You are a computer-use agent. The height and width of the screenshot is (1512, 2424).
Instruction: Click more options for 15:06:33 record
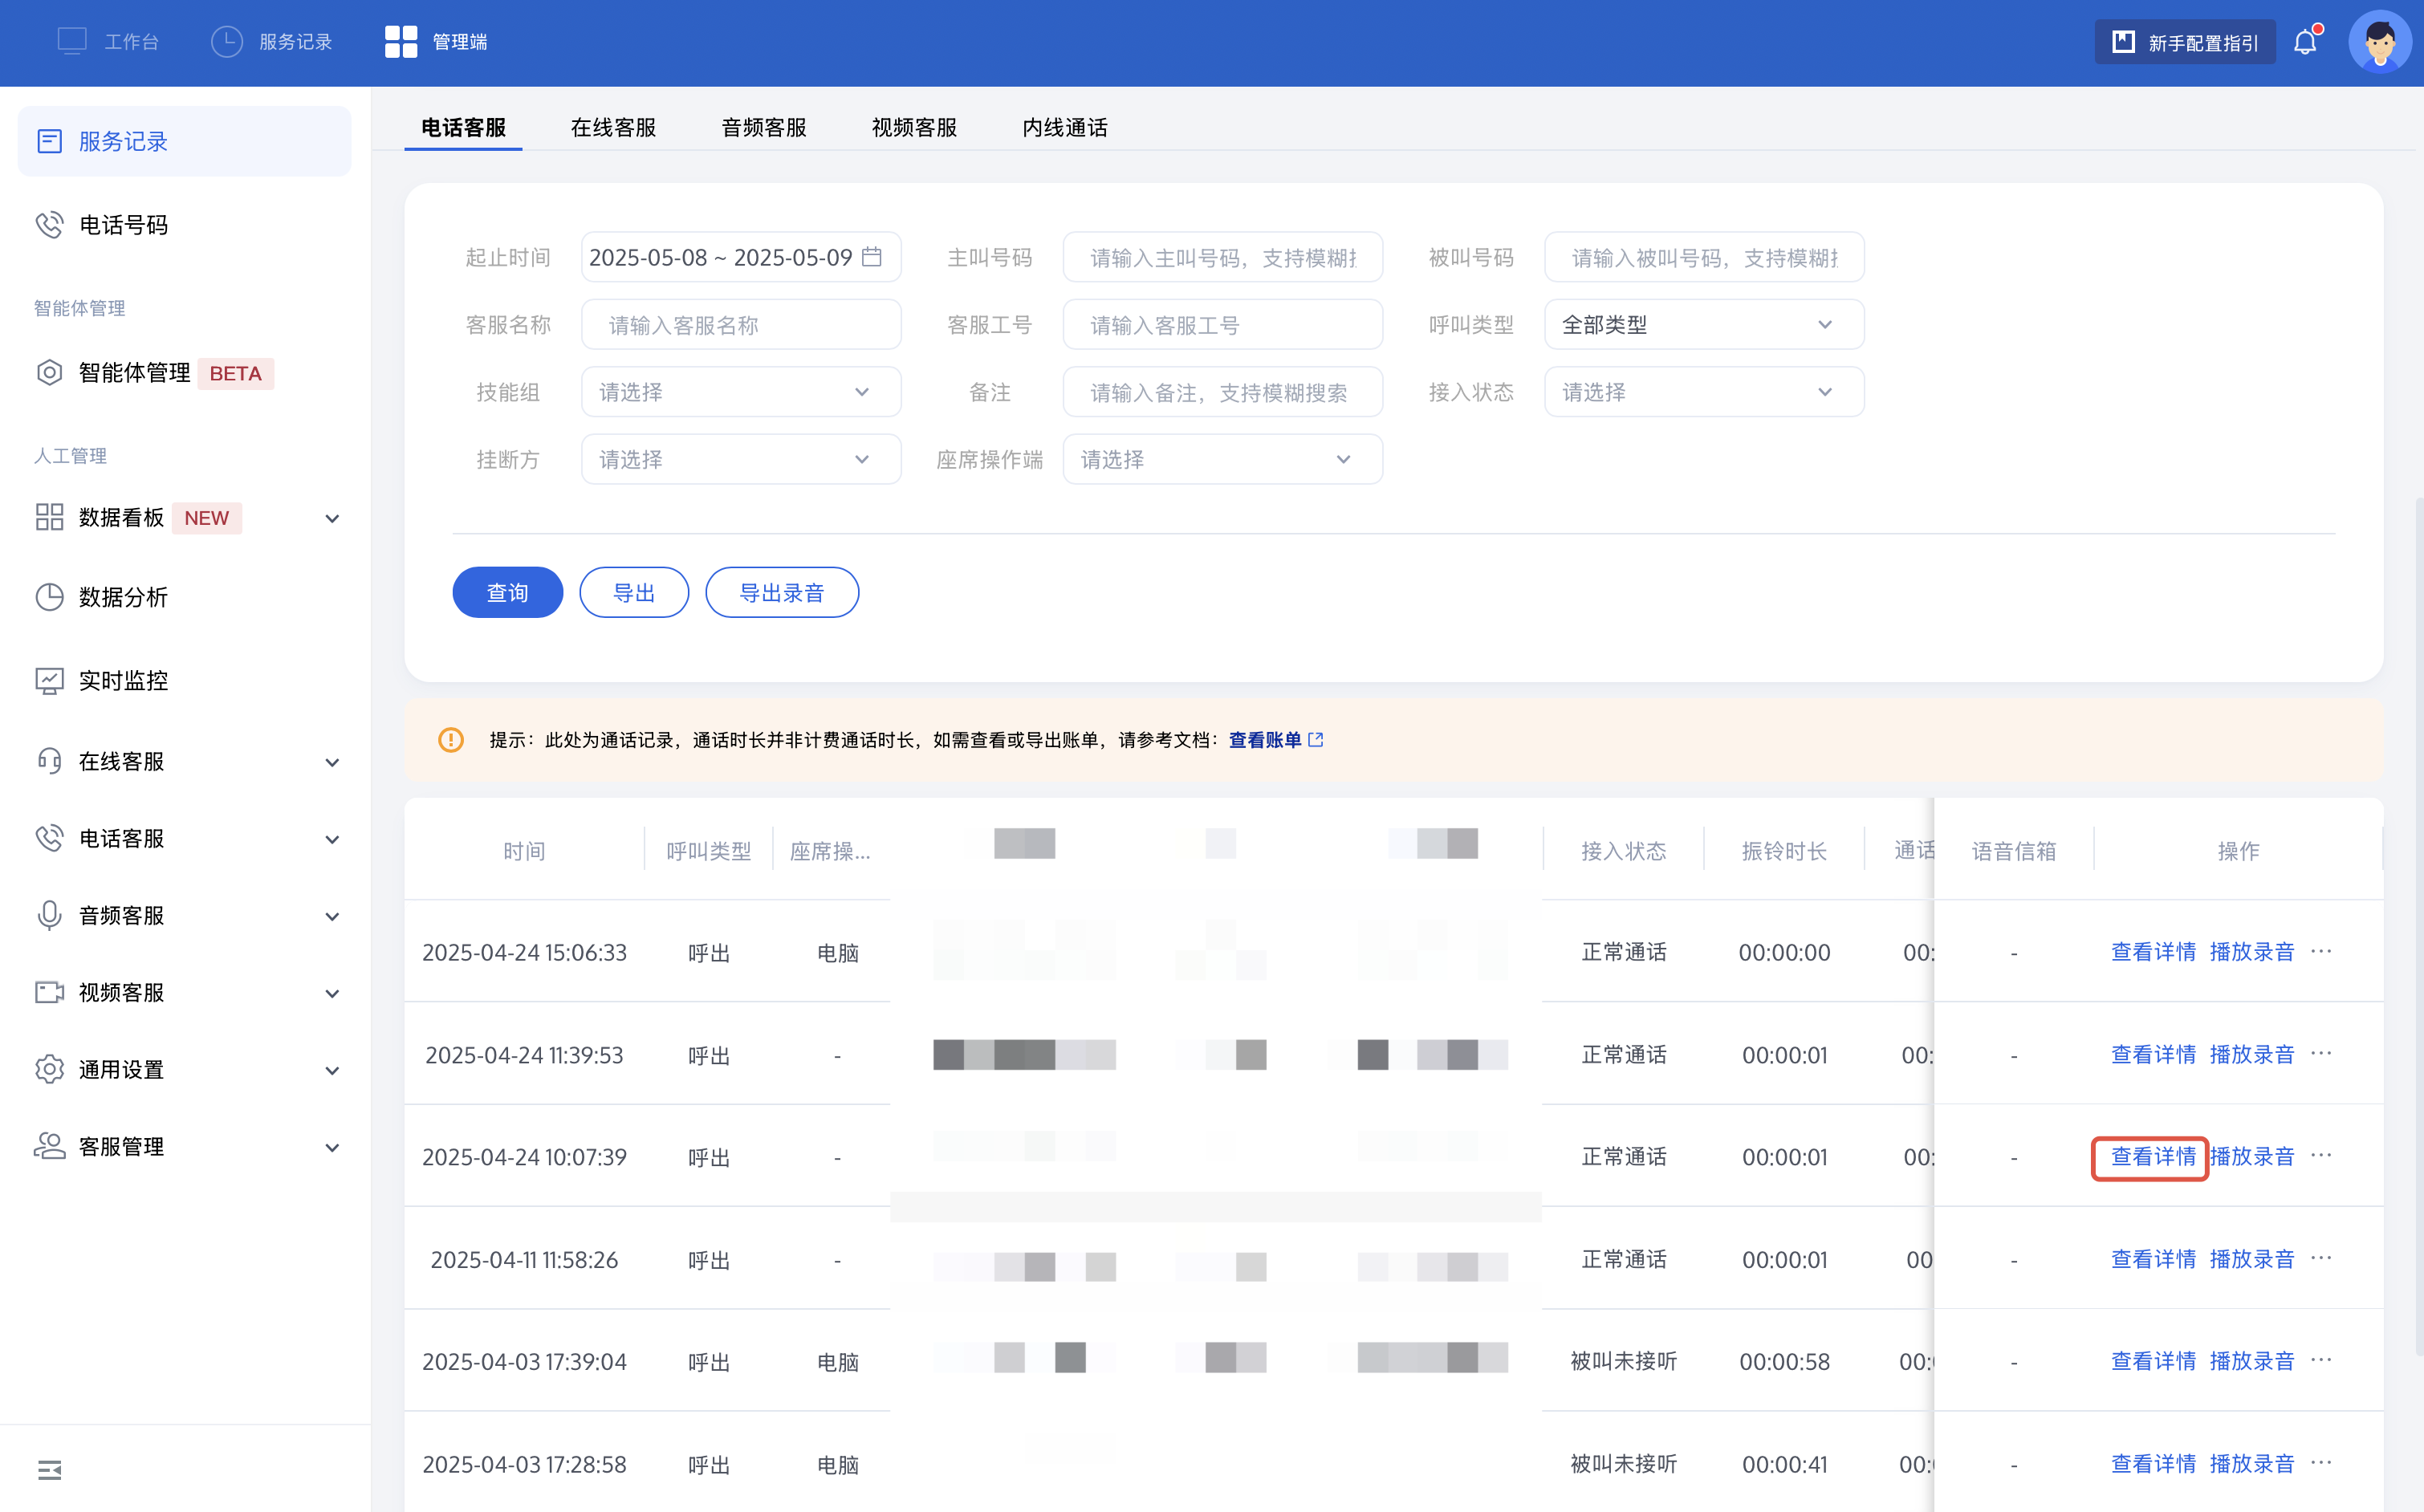pos(2322,951)
